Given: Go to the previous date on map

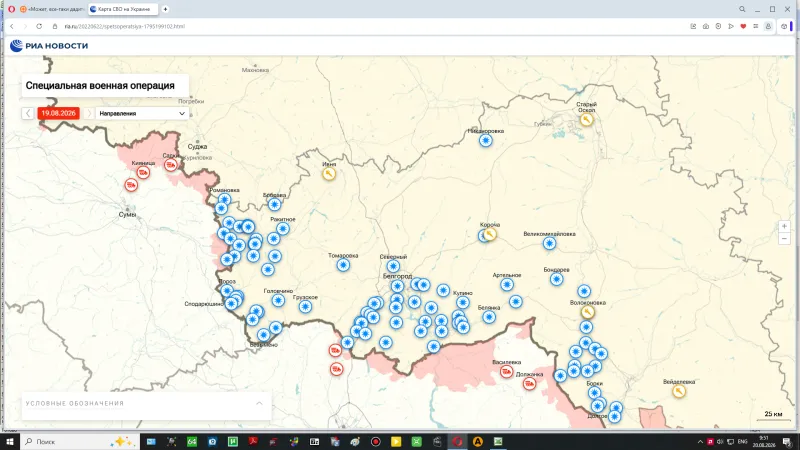Looking at the screenshot, I should coord(28,113).
